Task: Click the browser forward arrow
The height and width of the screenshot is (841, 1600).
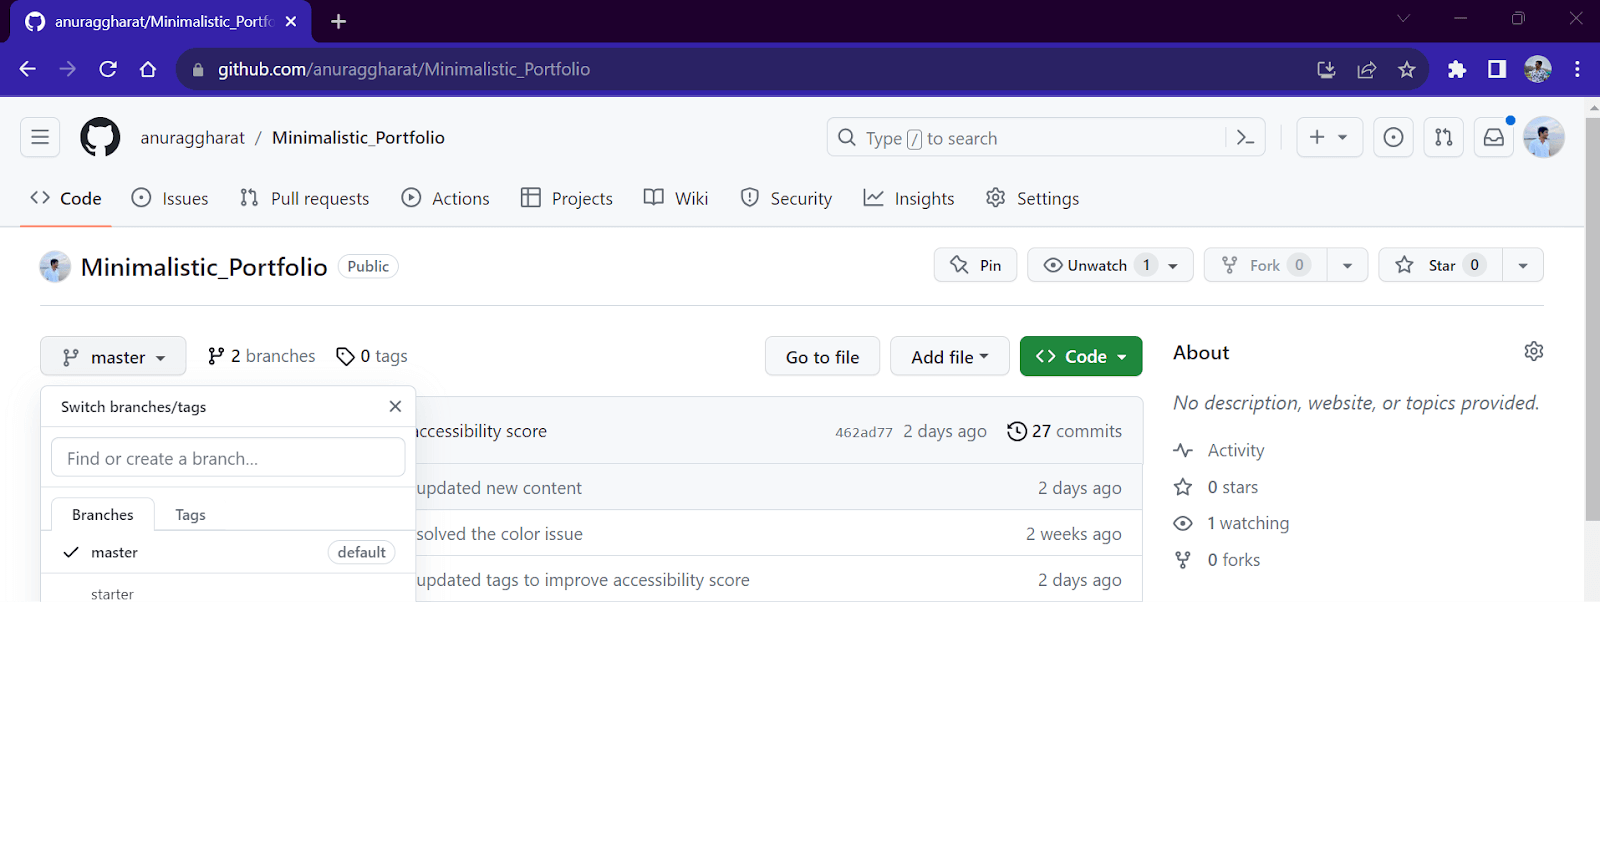Action: pyautogui.click(x=68, y=69)
